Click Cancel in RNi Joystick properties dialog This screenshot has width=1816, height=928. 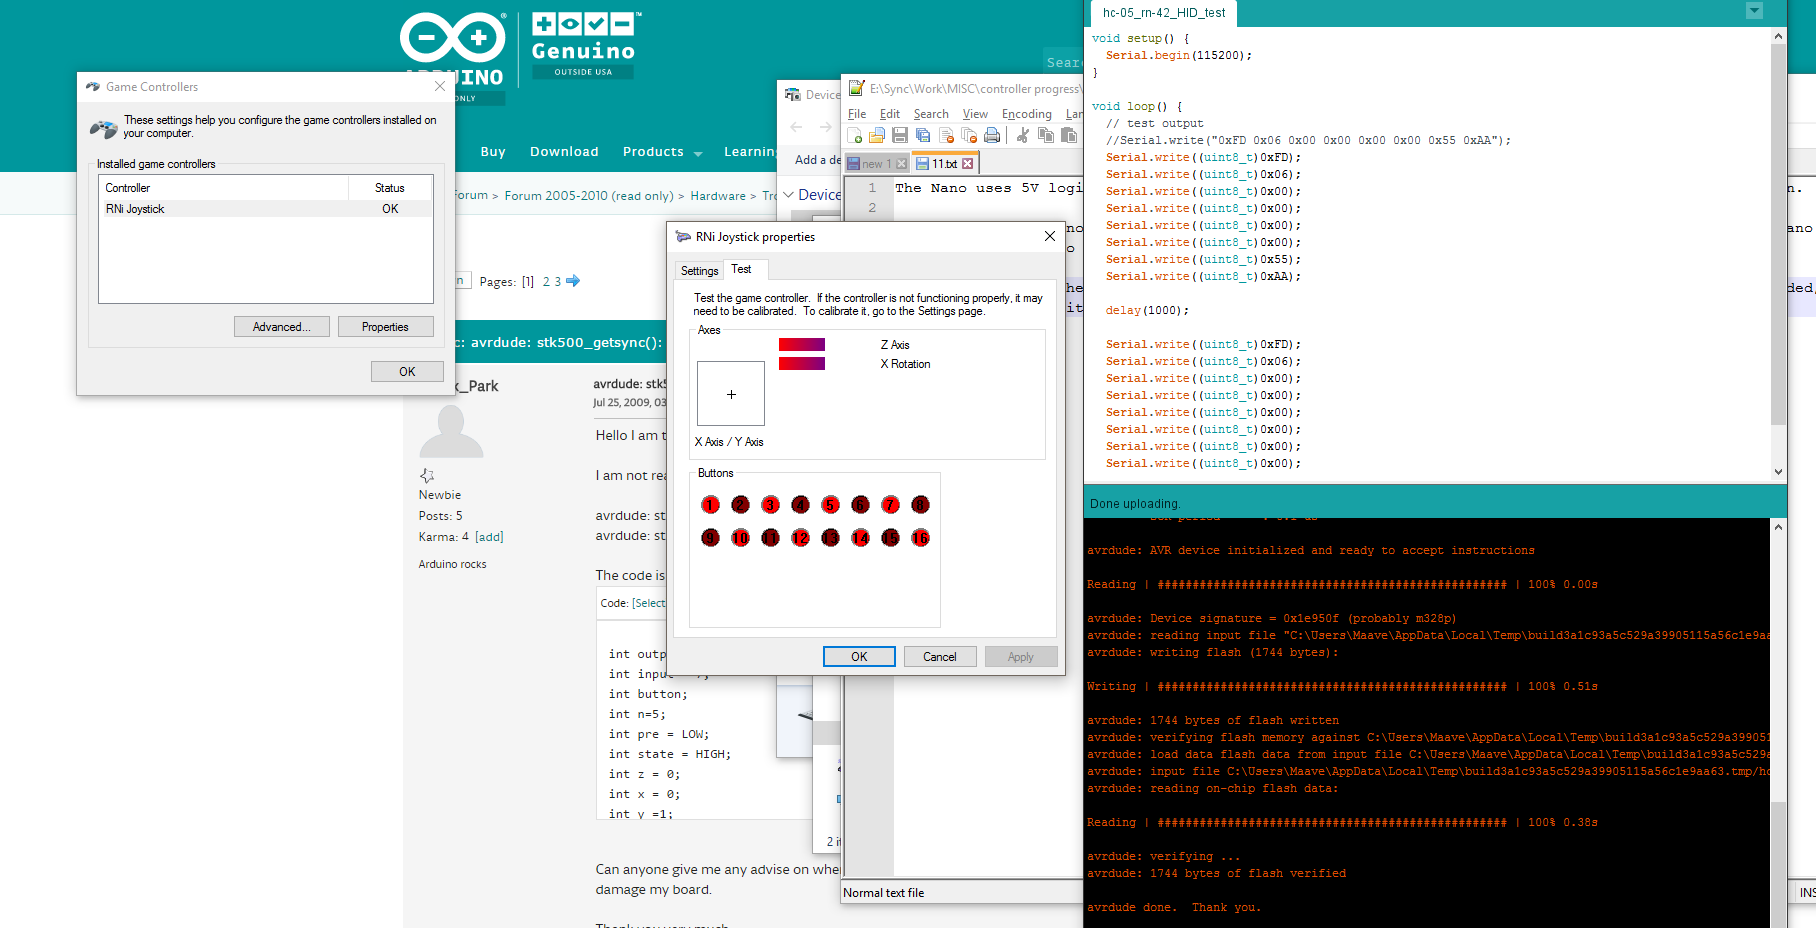(x=940, y=657)
